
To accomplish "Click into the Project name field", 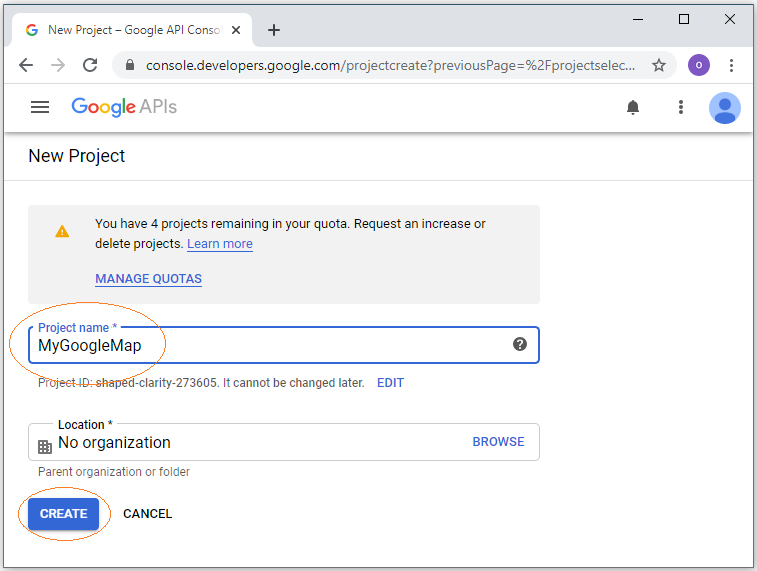I will click(283, 345).
